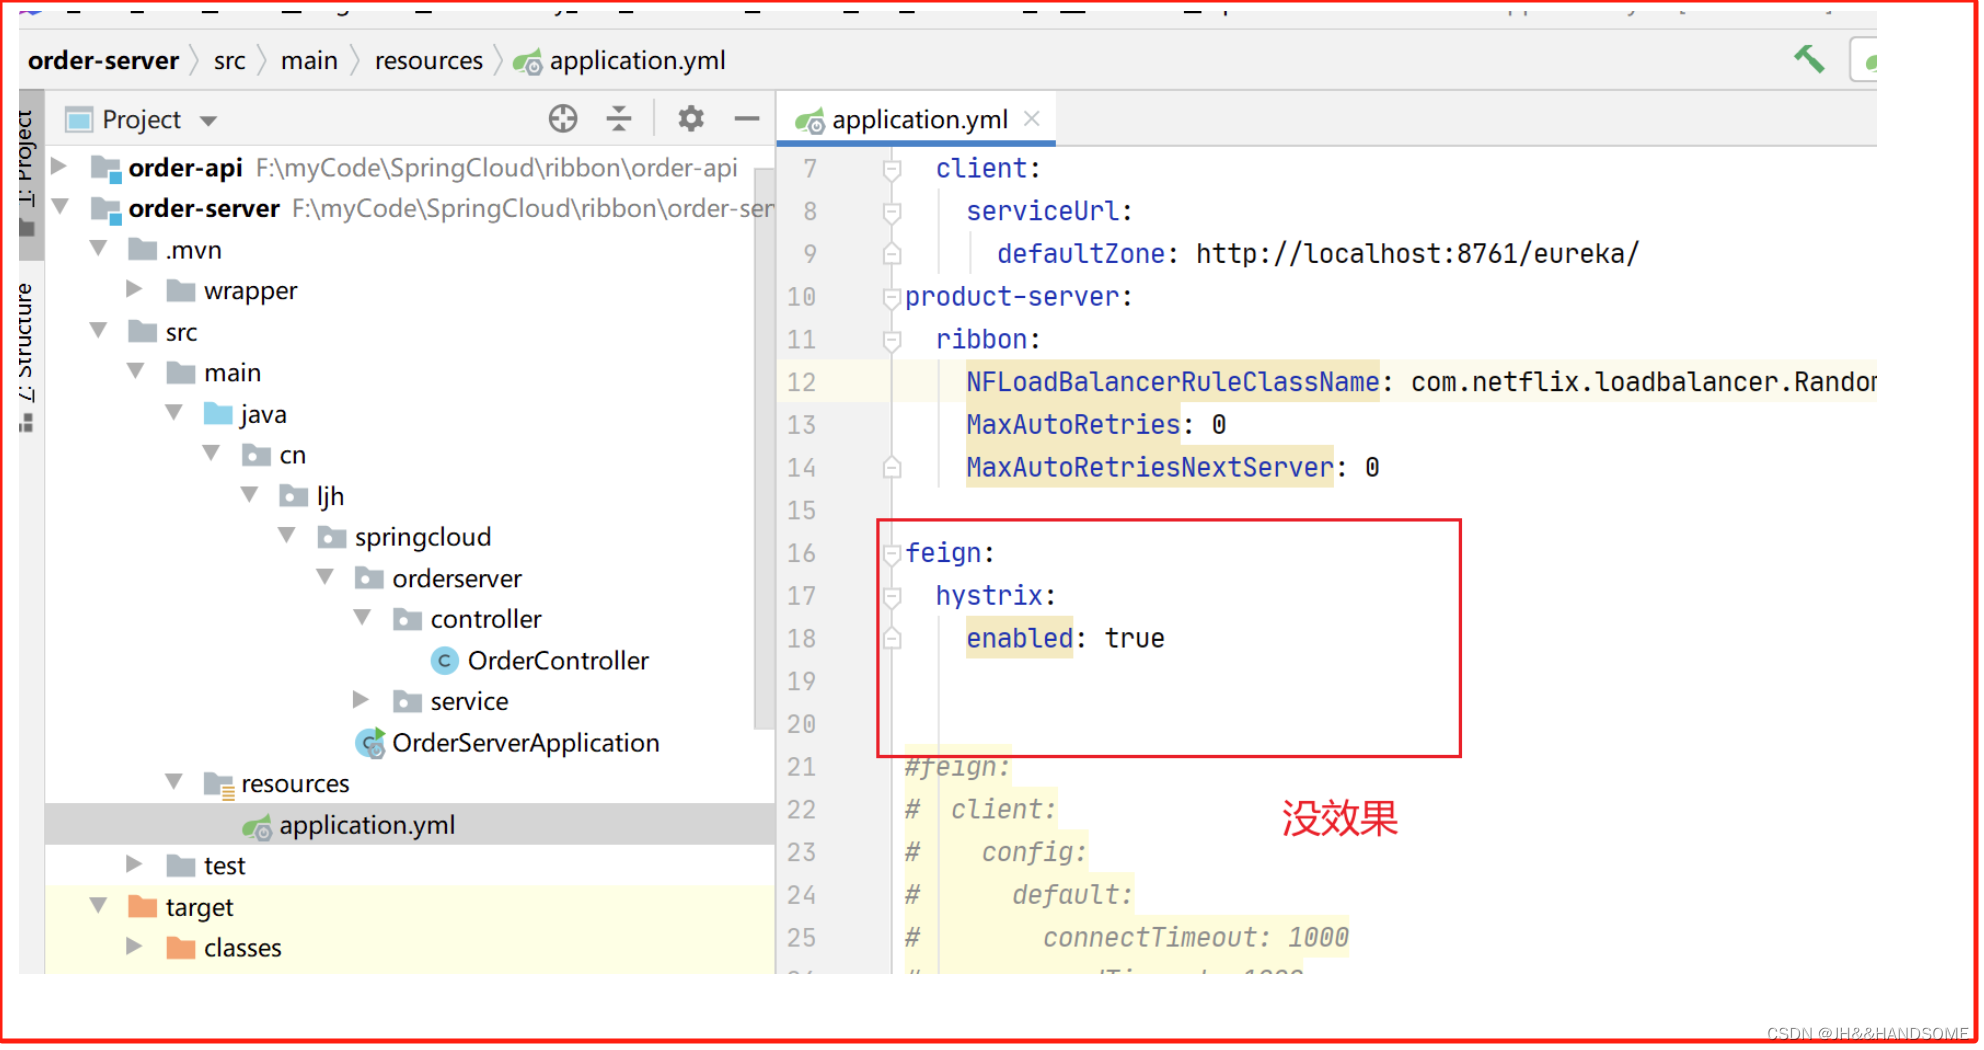Click the defaultZone eureka URL value
Viewport: 1984px width, 1050px height.
coord(1417,254)
